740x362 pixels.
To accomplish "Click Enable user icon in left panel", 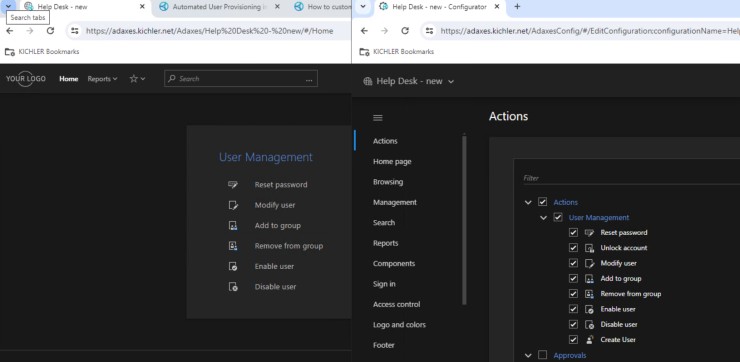I will [x=233, y=266].
